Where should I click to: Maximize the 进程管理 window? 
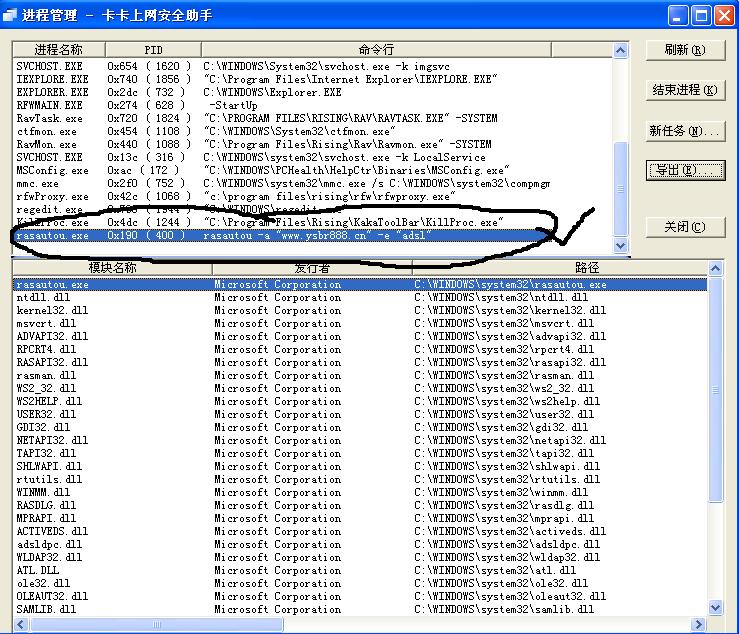[x=701, y=16]
